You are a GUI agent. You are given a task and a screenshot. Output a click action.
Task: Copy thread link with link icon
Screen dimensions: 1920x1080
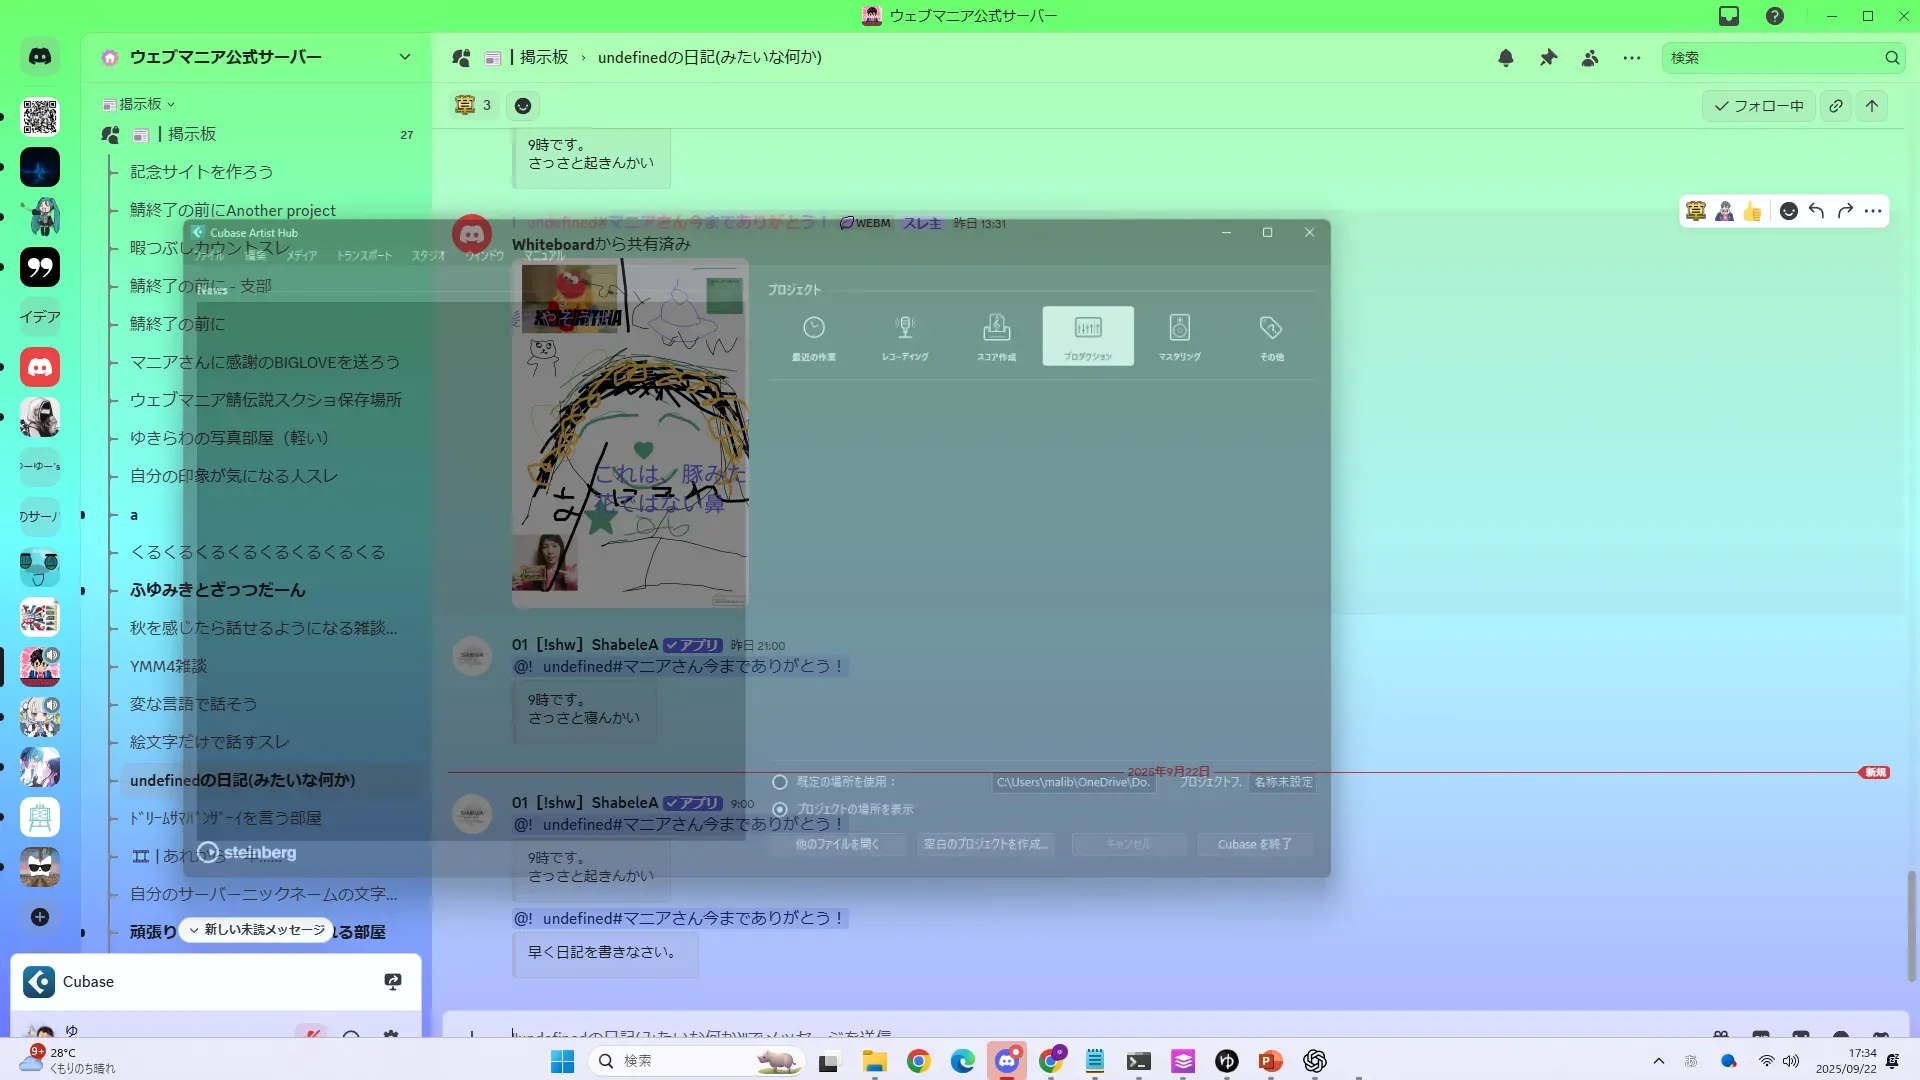tap(1836, 106)
